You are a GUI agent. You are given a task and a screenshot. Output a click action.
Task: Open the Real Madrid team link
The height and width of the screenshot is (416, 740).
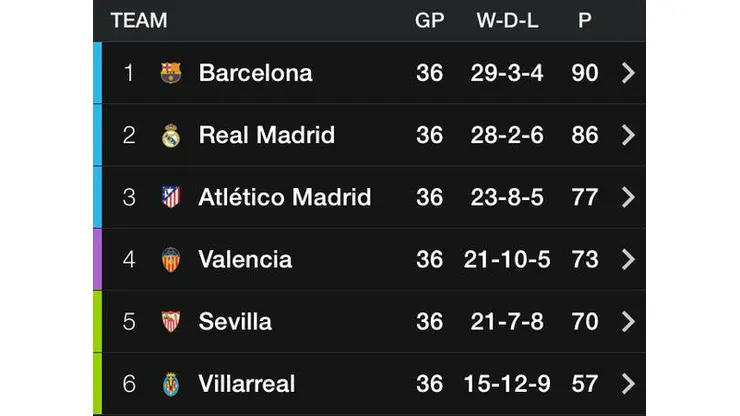point(266,135)
